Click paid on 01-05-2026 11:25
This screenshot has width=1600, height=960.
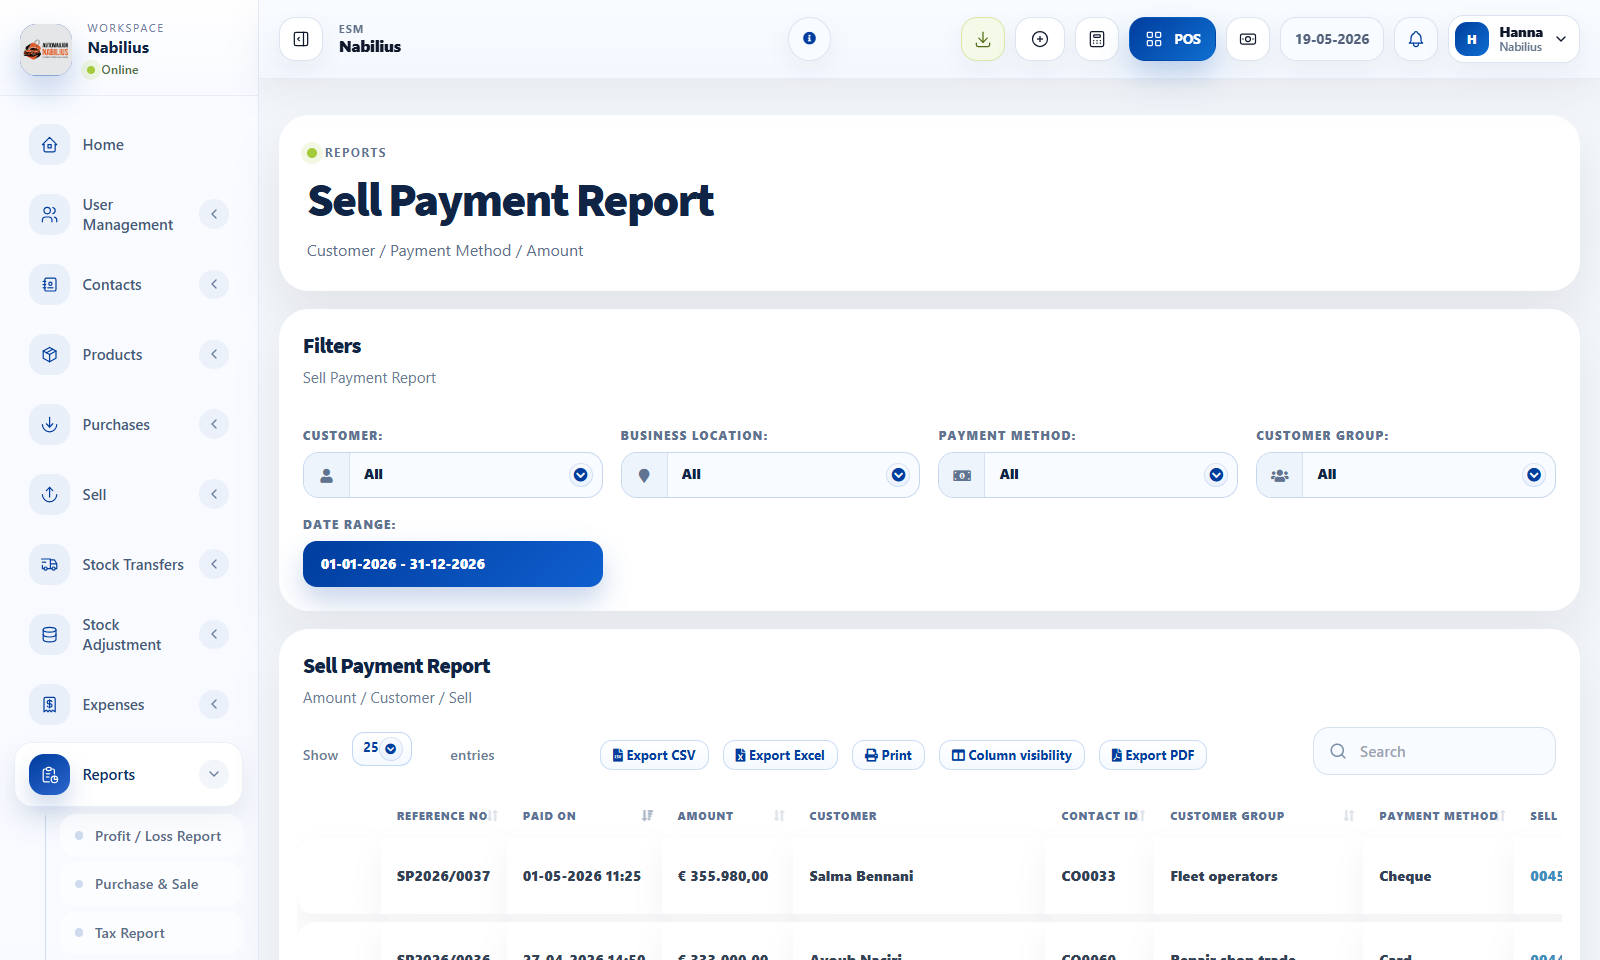click(582, 876)
